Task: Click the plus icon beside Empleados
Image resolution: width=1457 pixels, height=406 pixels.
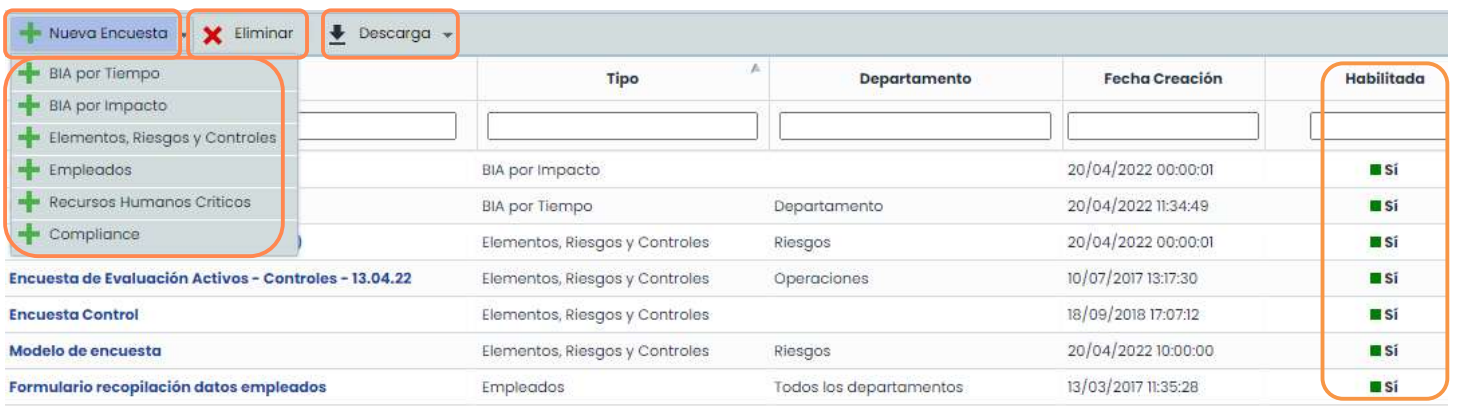Action: pos(30,170)
